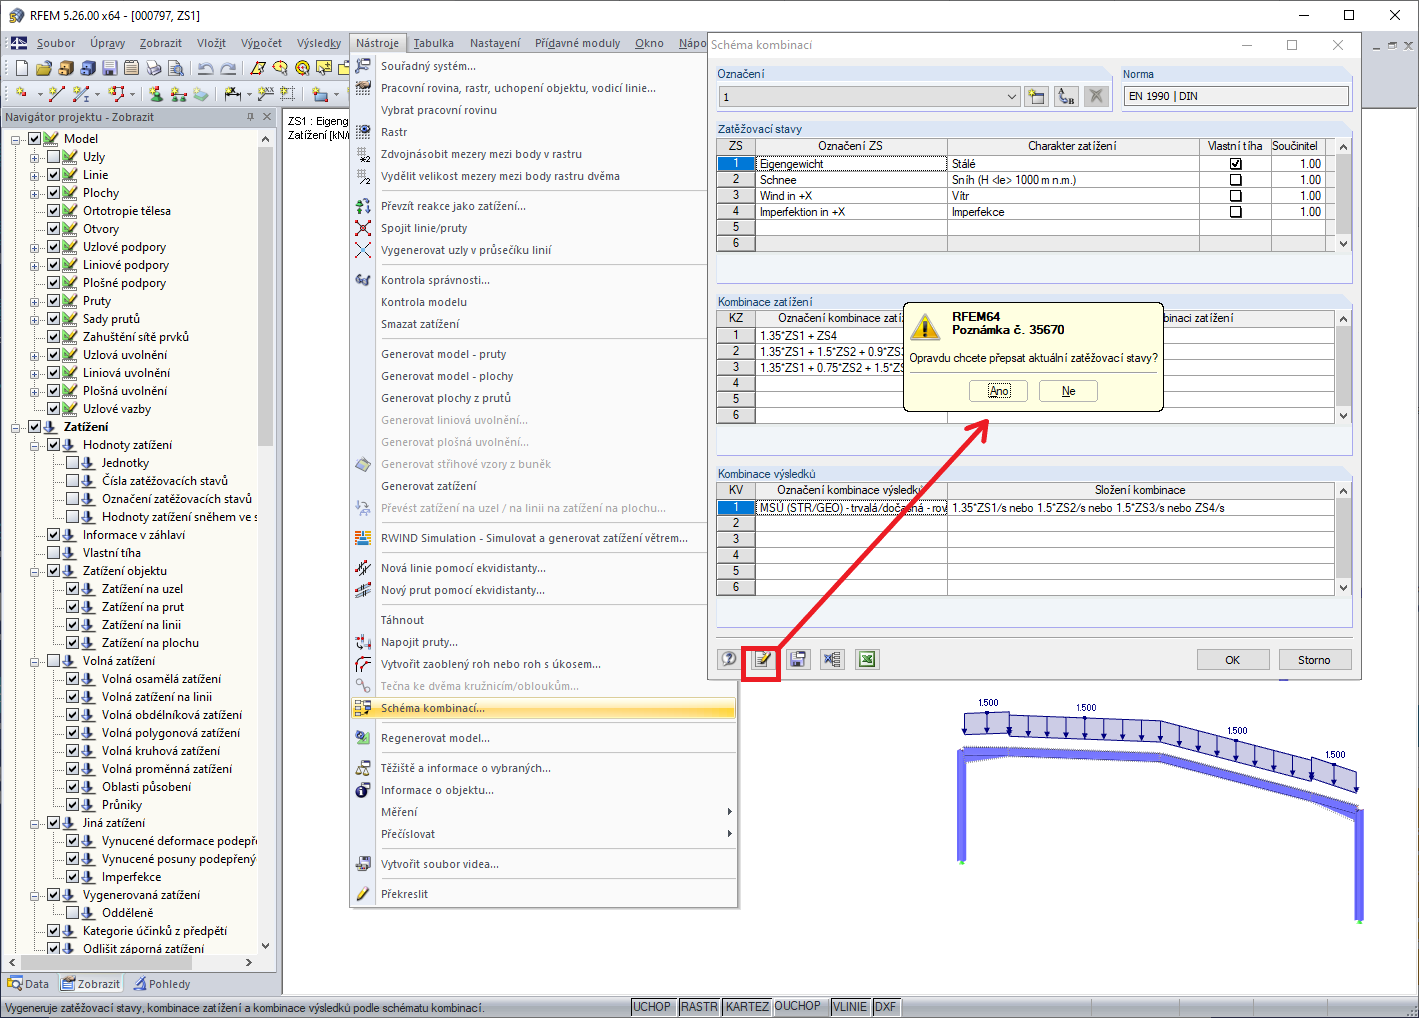
Task: Click the KARTEZ status bar entry
Action: 747,1007
